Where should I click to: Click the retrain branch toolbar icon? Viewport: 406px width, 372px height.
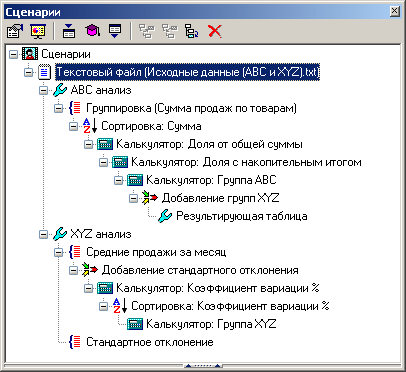(x=192, y=31)
